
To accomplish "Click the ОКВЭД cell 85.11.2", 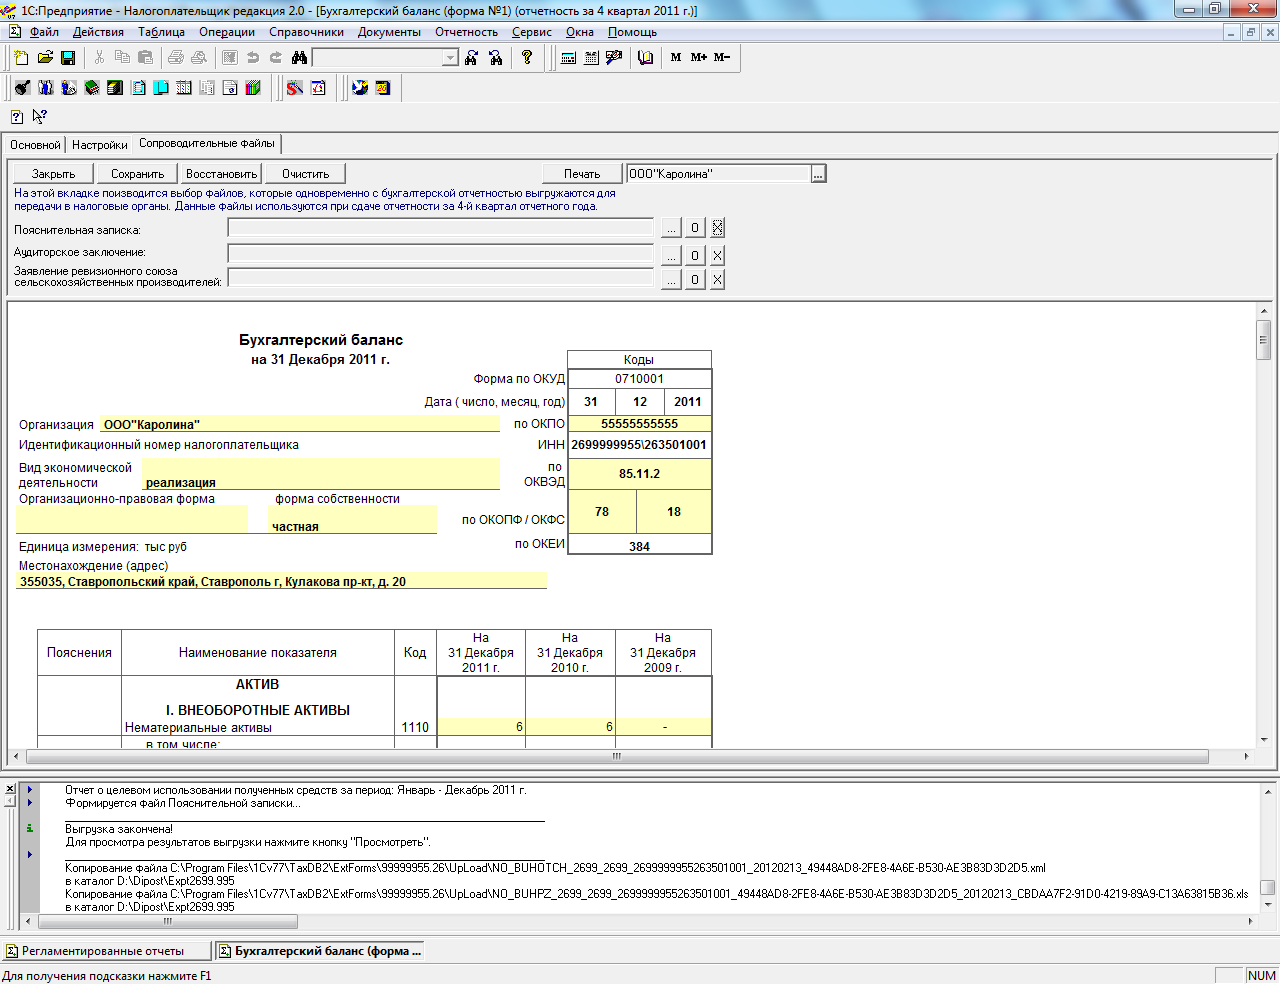I will click(639, 474).
